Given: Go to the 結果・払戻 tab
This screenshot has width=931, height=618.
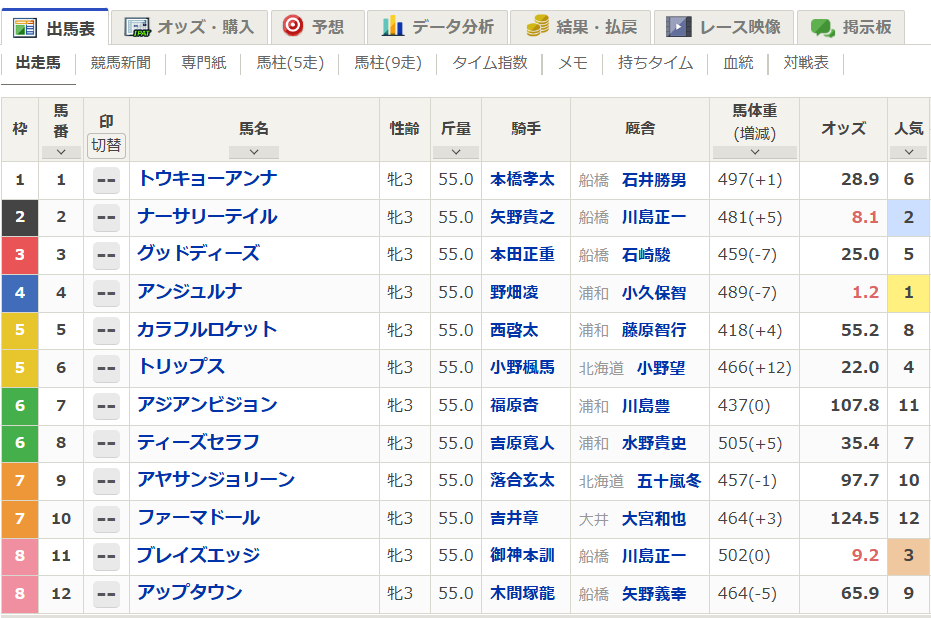Looking at the screenshot, I should click(581, 27).
